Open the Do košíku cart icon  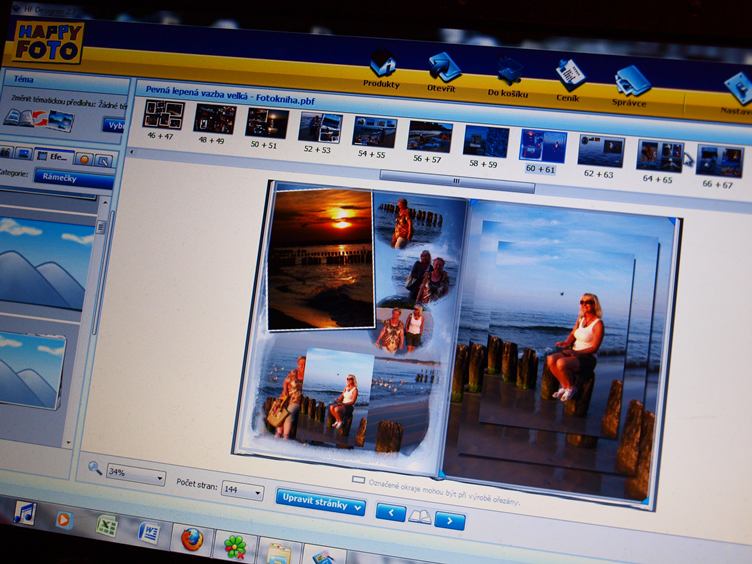click(509, 71)
